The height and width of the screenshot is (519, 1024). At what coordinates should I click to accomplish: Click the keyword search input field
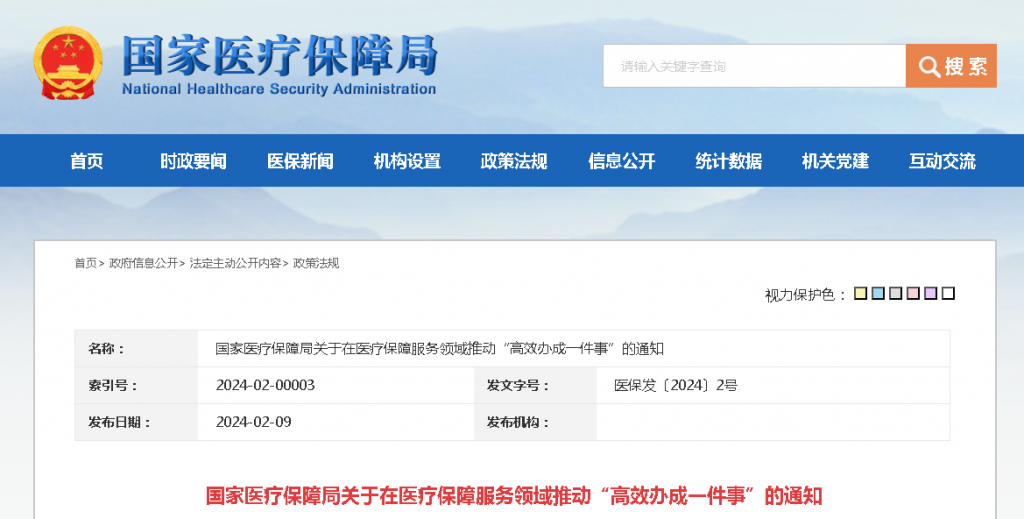(x=754, y=66)
